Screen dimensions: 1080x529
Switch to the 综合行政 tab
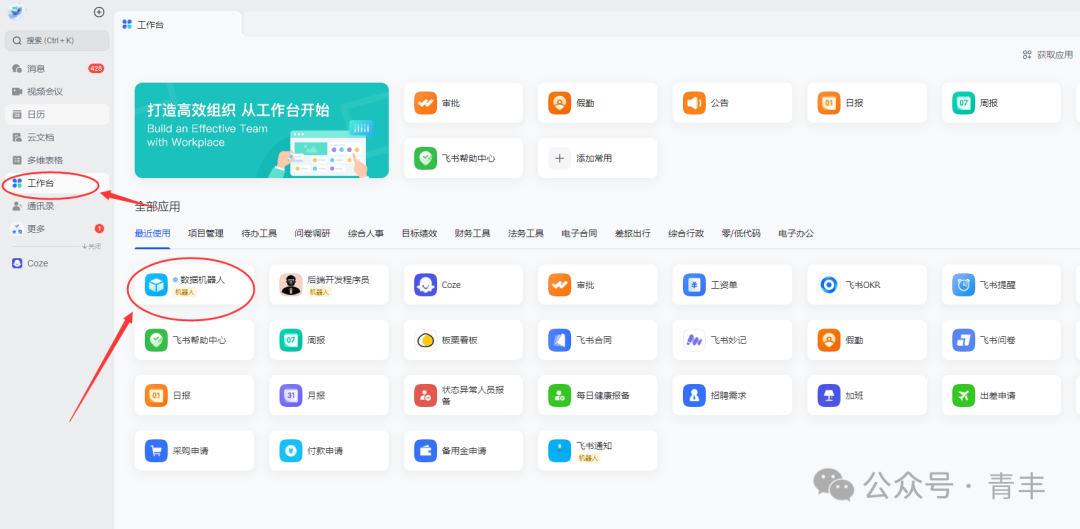click(x=686, y=234)
